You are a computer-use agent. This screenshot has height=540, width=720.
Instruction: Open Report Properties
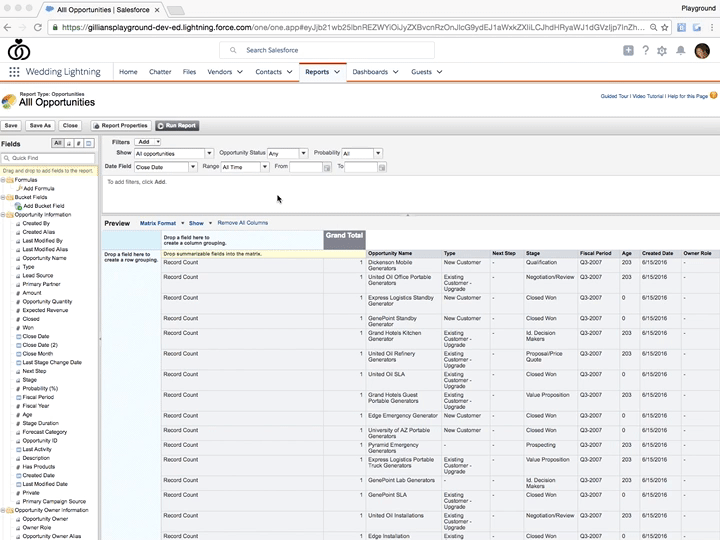pyautogui.click(x=121, y=126)
